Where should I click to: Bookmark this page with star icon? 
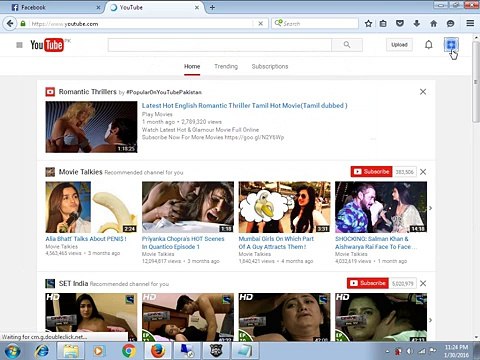(368, 24)
